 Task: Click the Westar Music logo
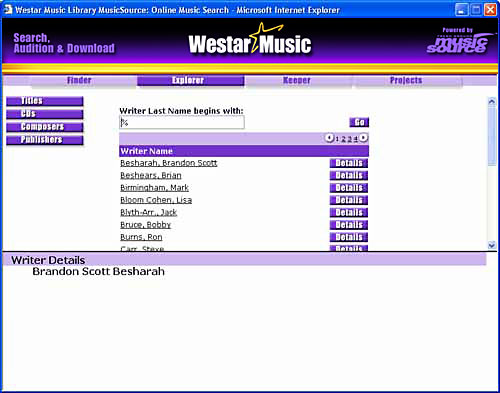pos(250,40)
